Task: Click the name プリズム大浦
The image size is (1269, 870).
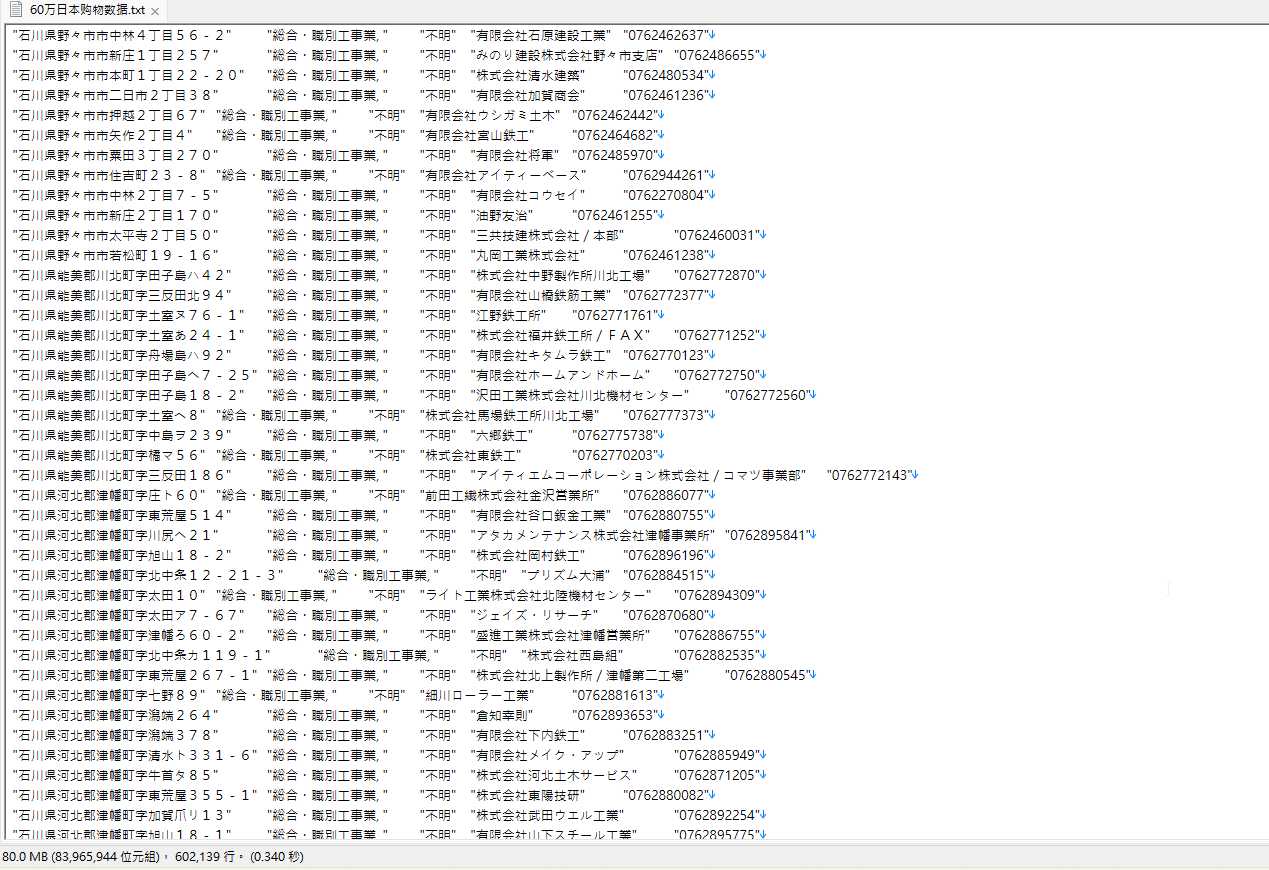Action: (567, 575)
